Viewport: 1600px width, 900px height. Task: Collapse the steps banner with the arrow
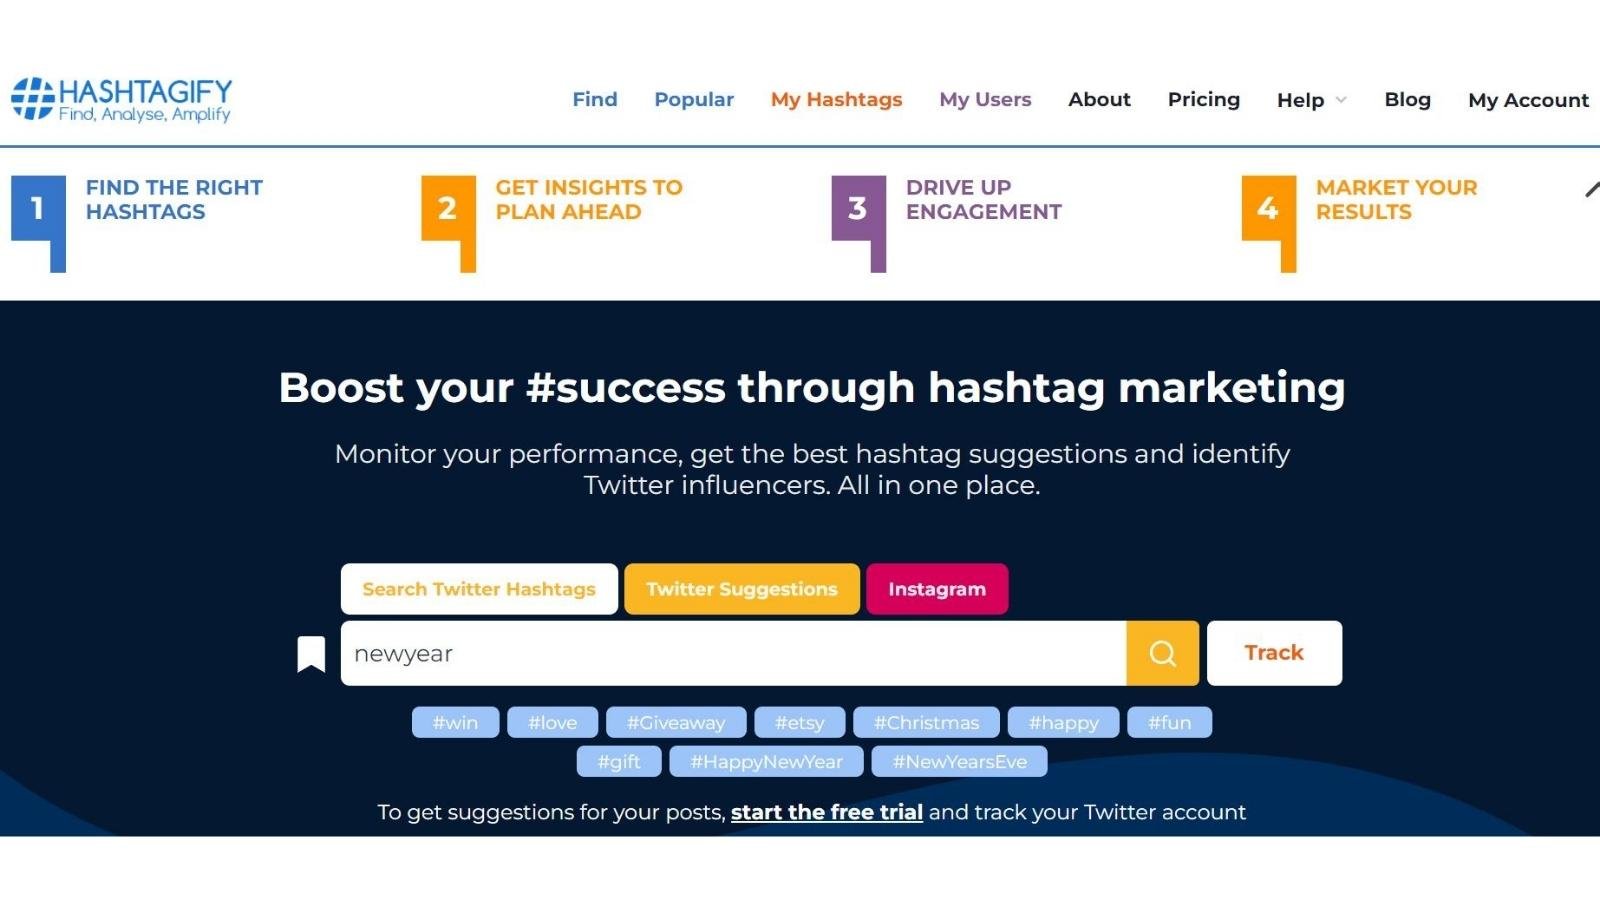point(1592,189)
